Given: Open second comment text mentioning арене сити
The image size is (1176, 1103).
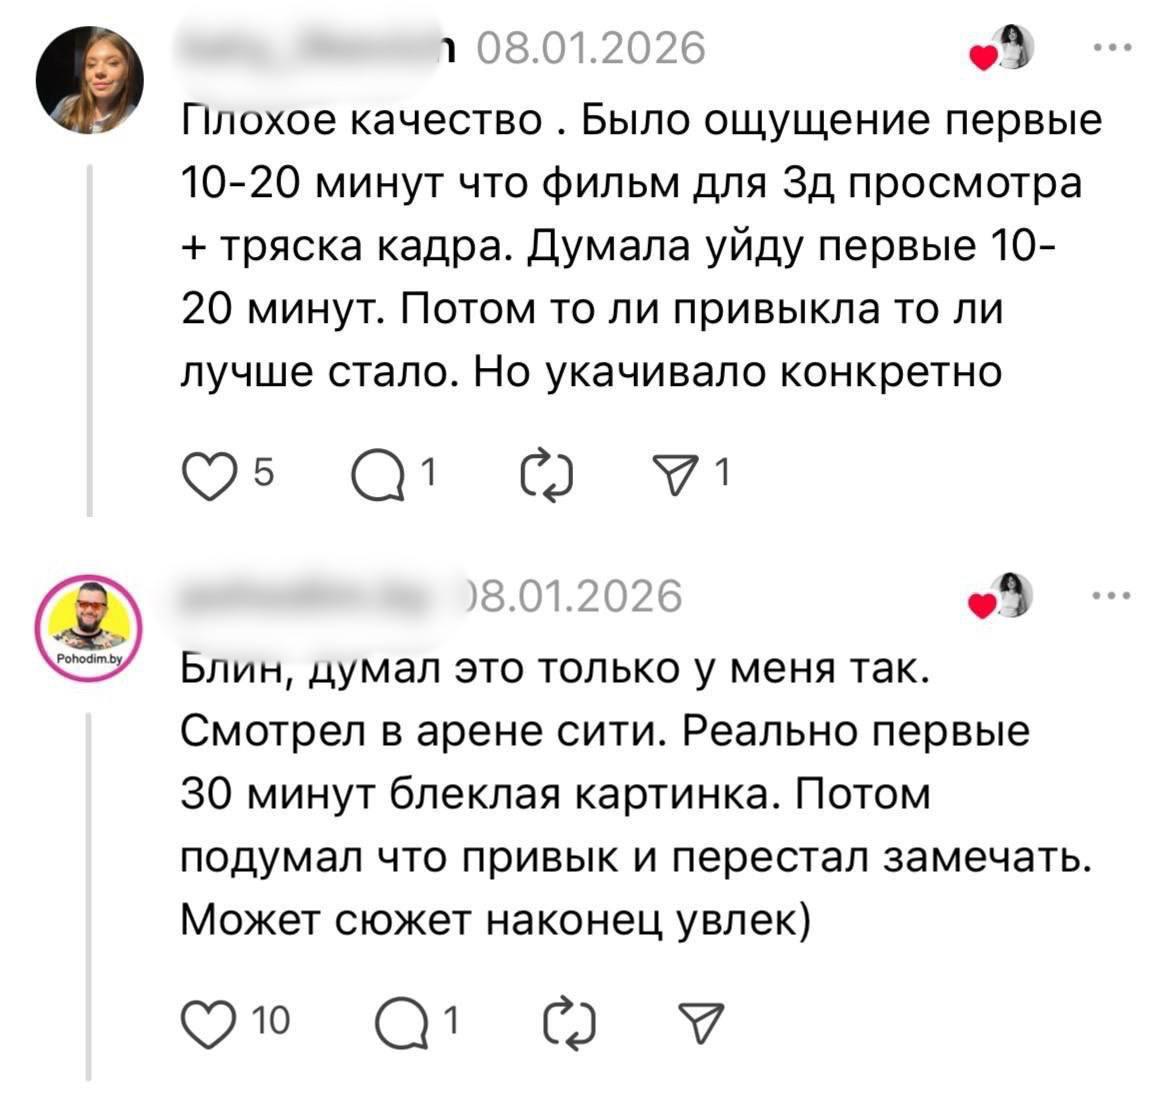Looking at the screenshot, I should click(630, 795).
